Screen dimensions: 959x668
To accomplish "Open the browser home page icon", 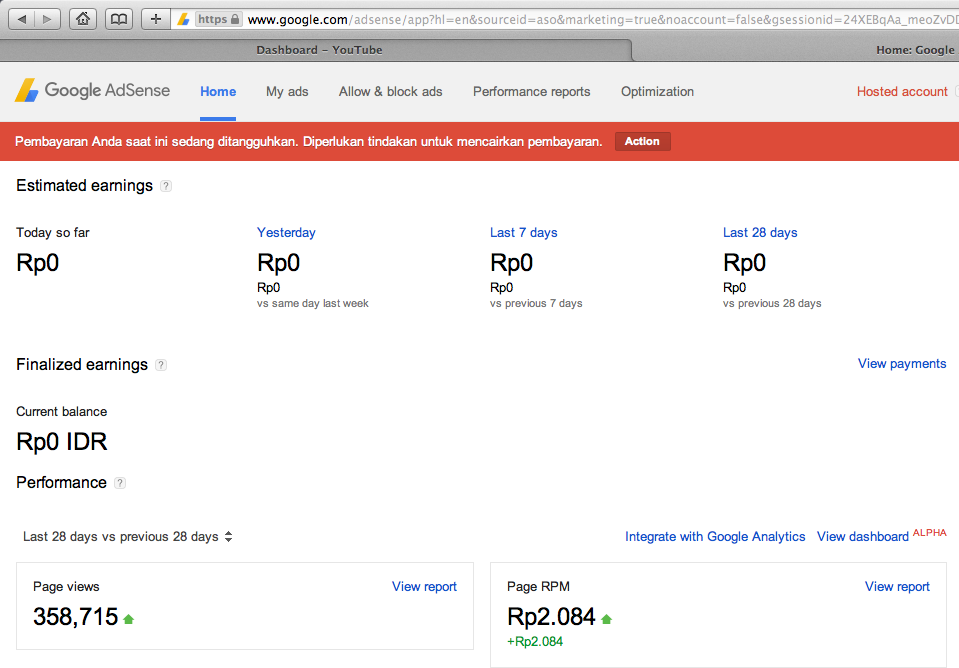I will click(83, 19).
